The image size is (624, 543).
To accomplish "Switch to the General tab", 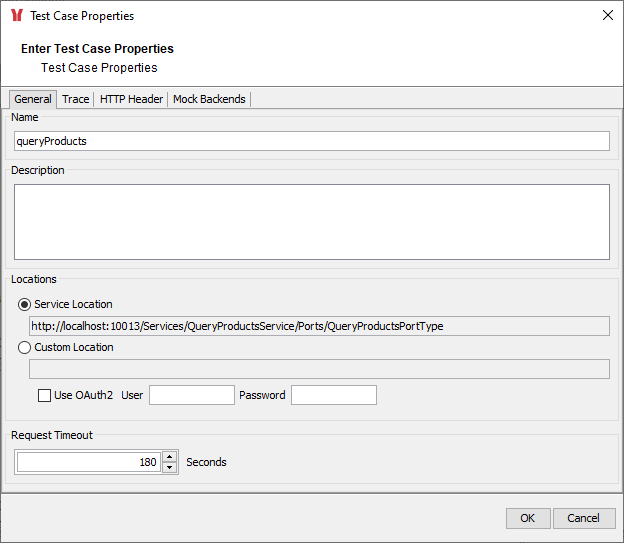I will pyautogui.click(x=33, y=99).
